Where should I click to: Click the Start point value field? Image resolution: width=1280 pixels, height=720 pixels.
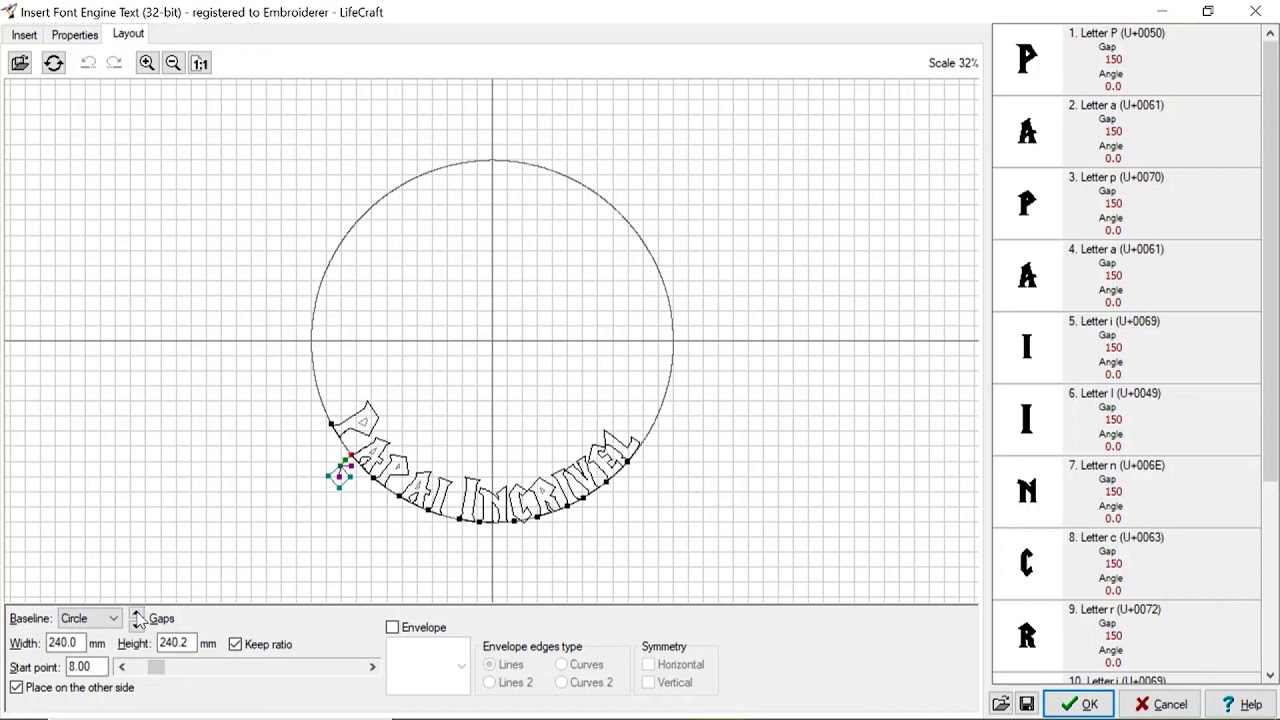point(87,667)
